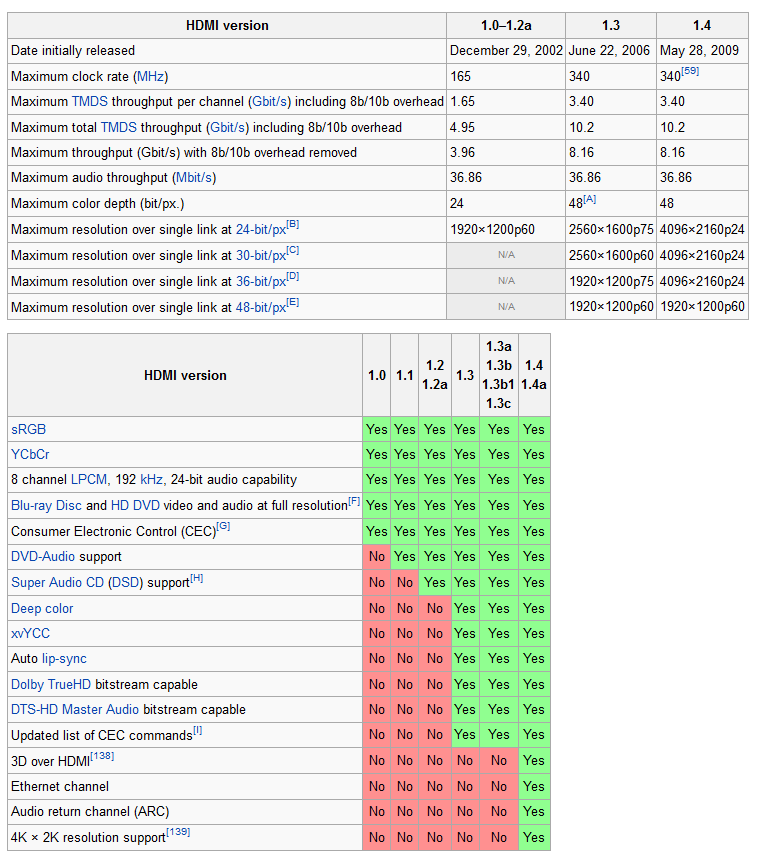Click footnote [G] after Consumer Electronic Control
This screenshot has width=758, height=860.
(x=223, y=527)
